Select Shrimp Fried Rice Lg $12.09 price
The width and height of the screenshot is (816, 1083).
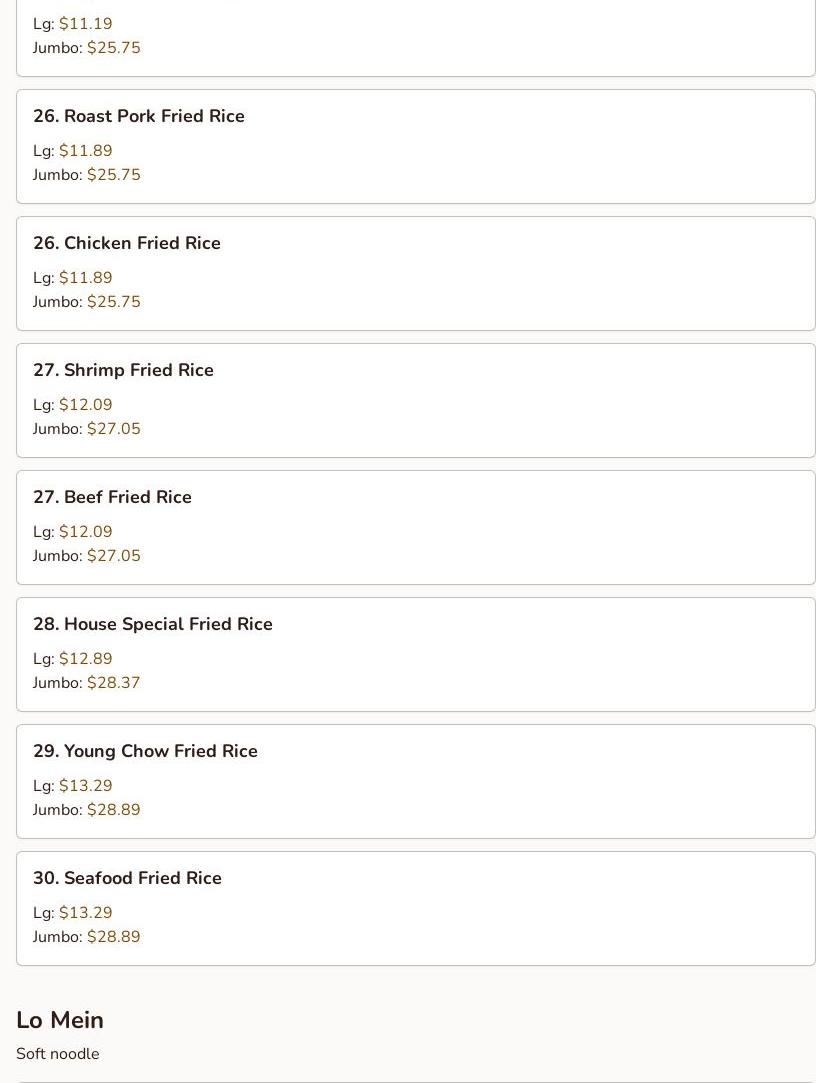click(86, 405)
